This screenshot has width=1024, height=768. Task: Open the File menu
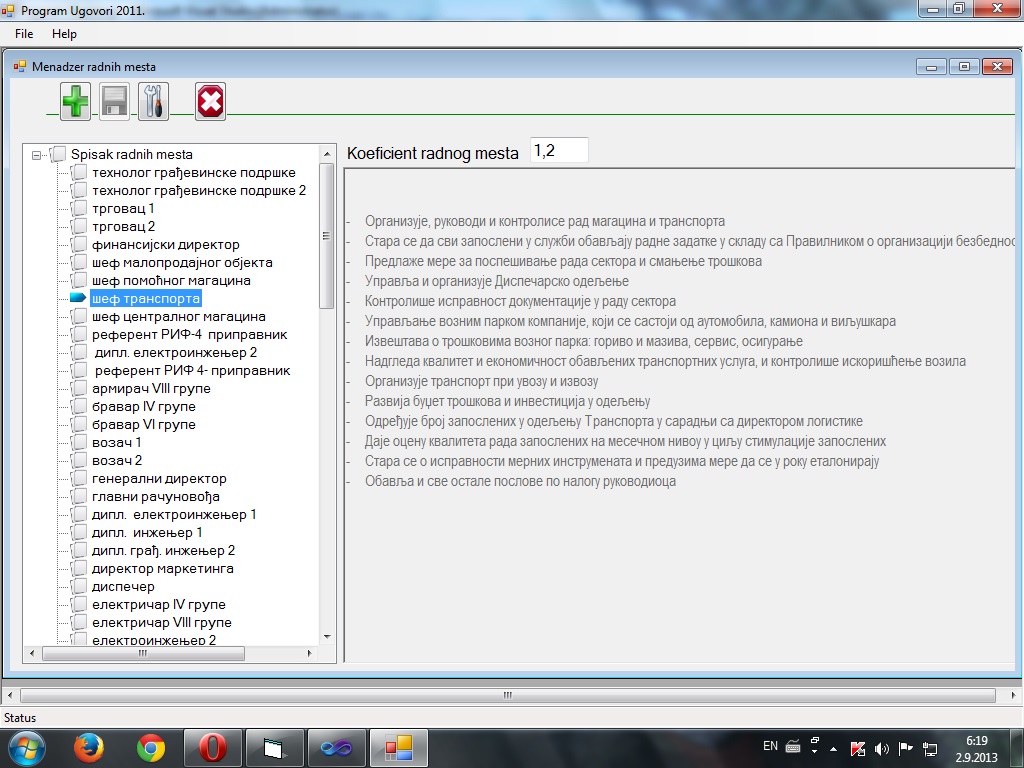pos(24,34)
